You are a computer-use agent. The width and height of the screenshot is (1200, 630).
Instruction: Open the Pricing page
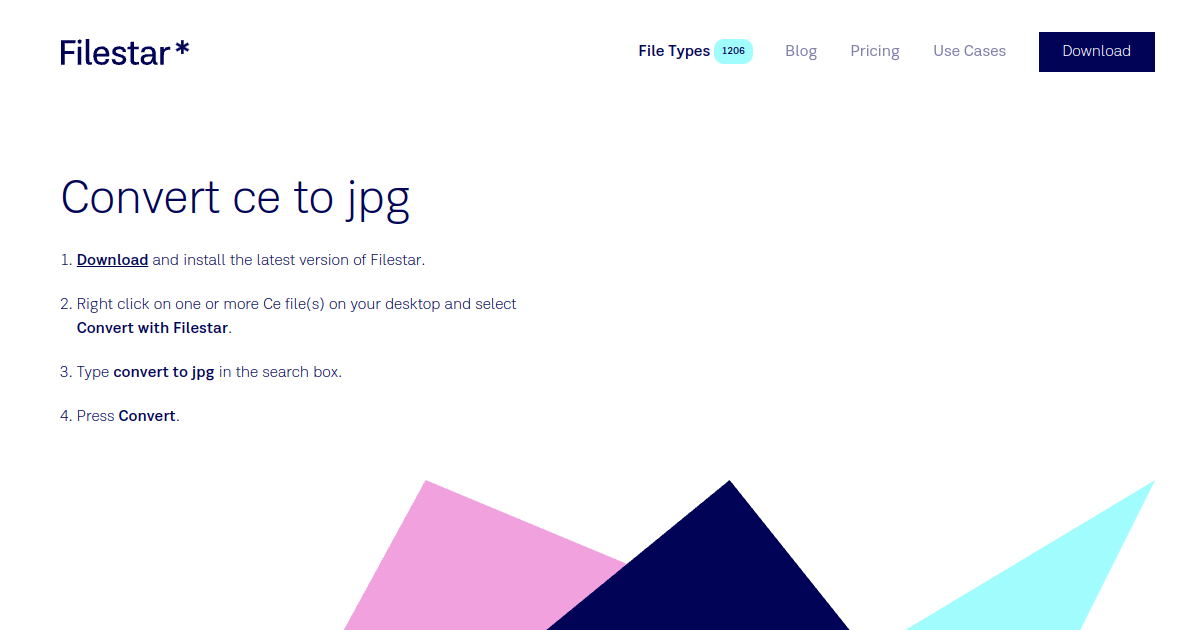tap(875, 51)
